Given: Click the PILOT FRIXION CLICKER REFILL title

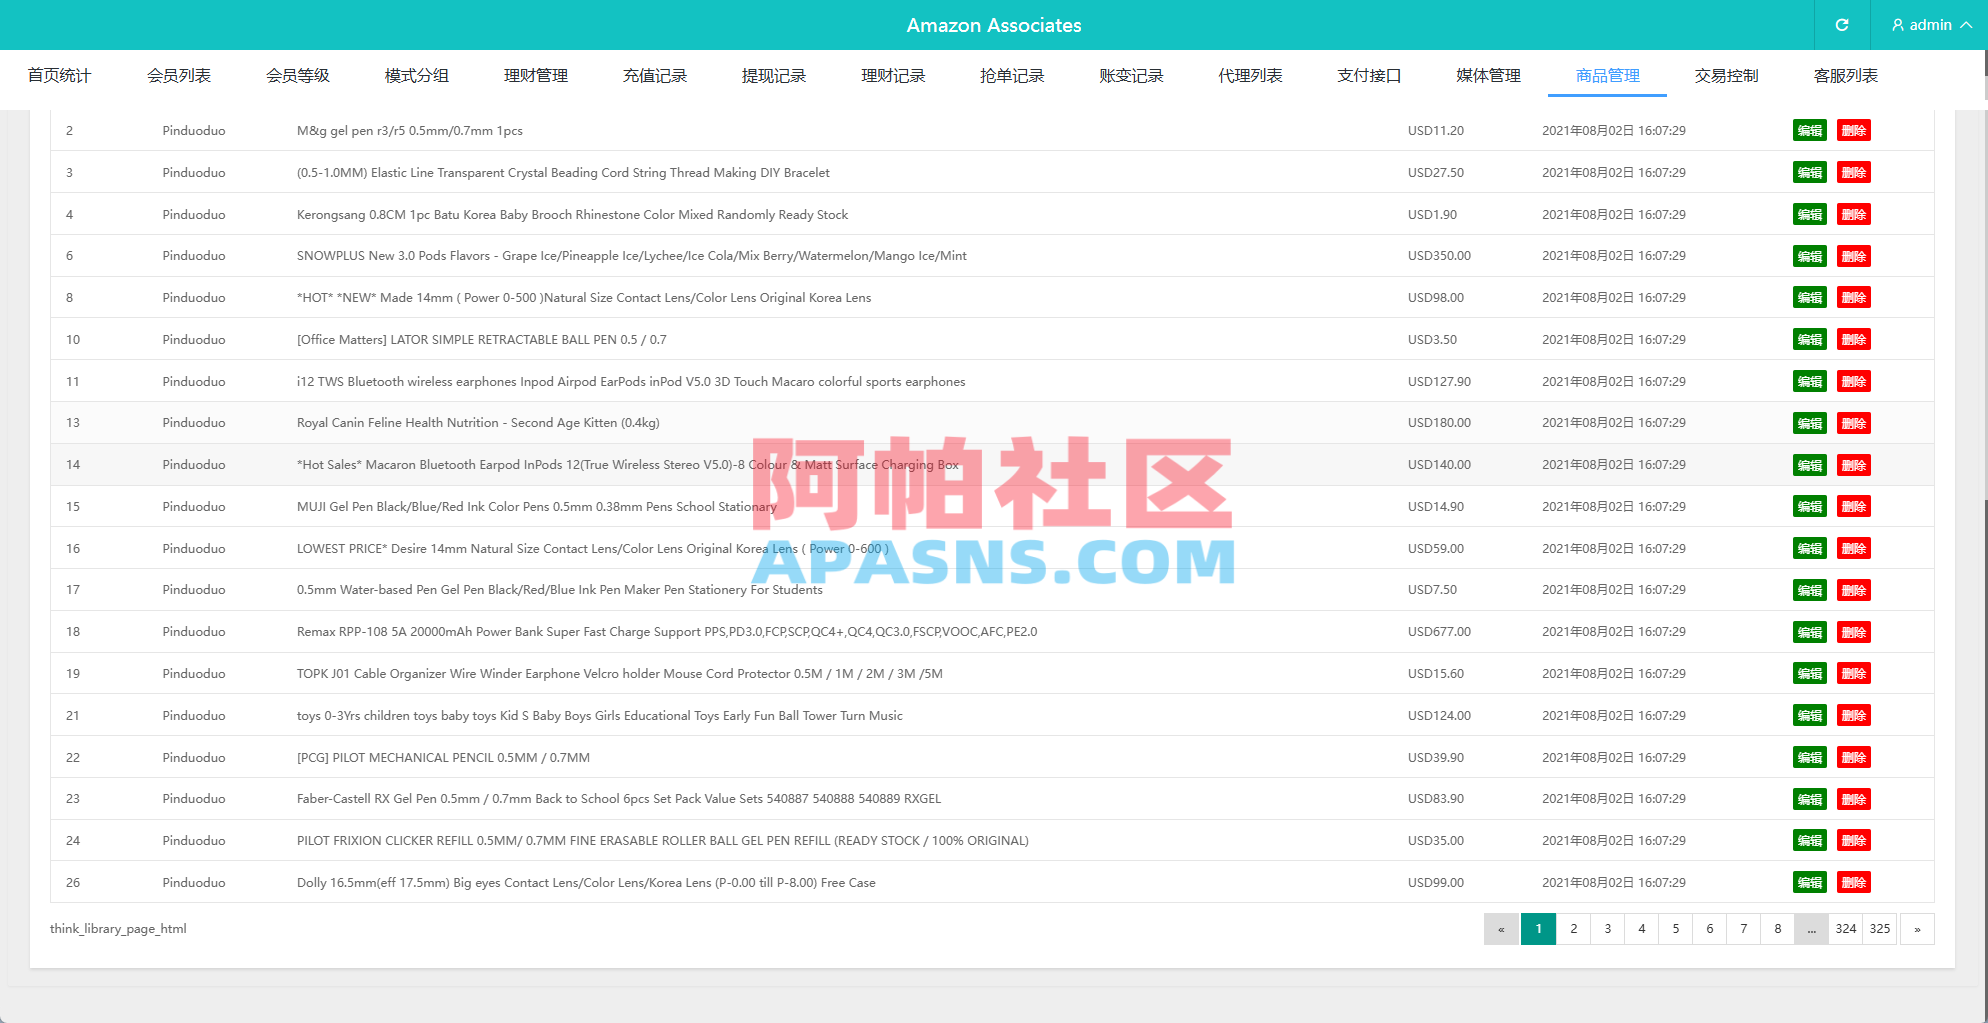Looking at the screenshot, I should 662,841.
